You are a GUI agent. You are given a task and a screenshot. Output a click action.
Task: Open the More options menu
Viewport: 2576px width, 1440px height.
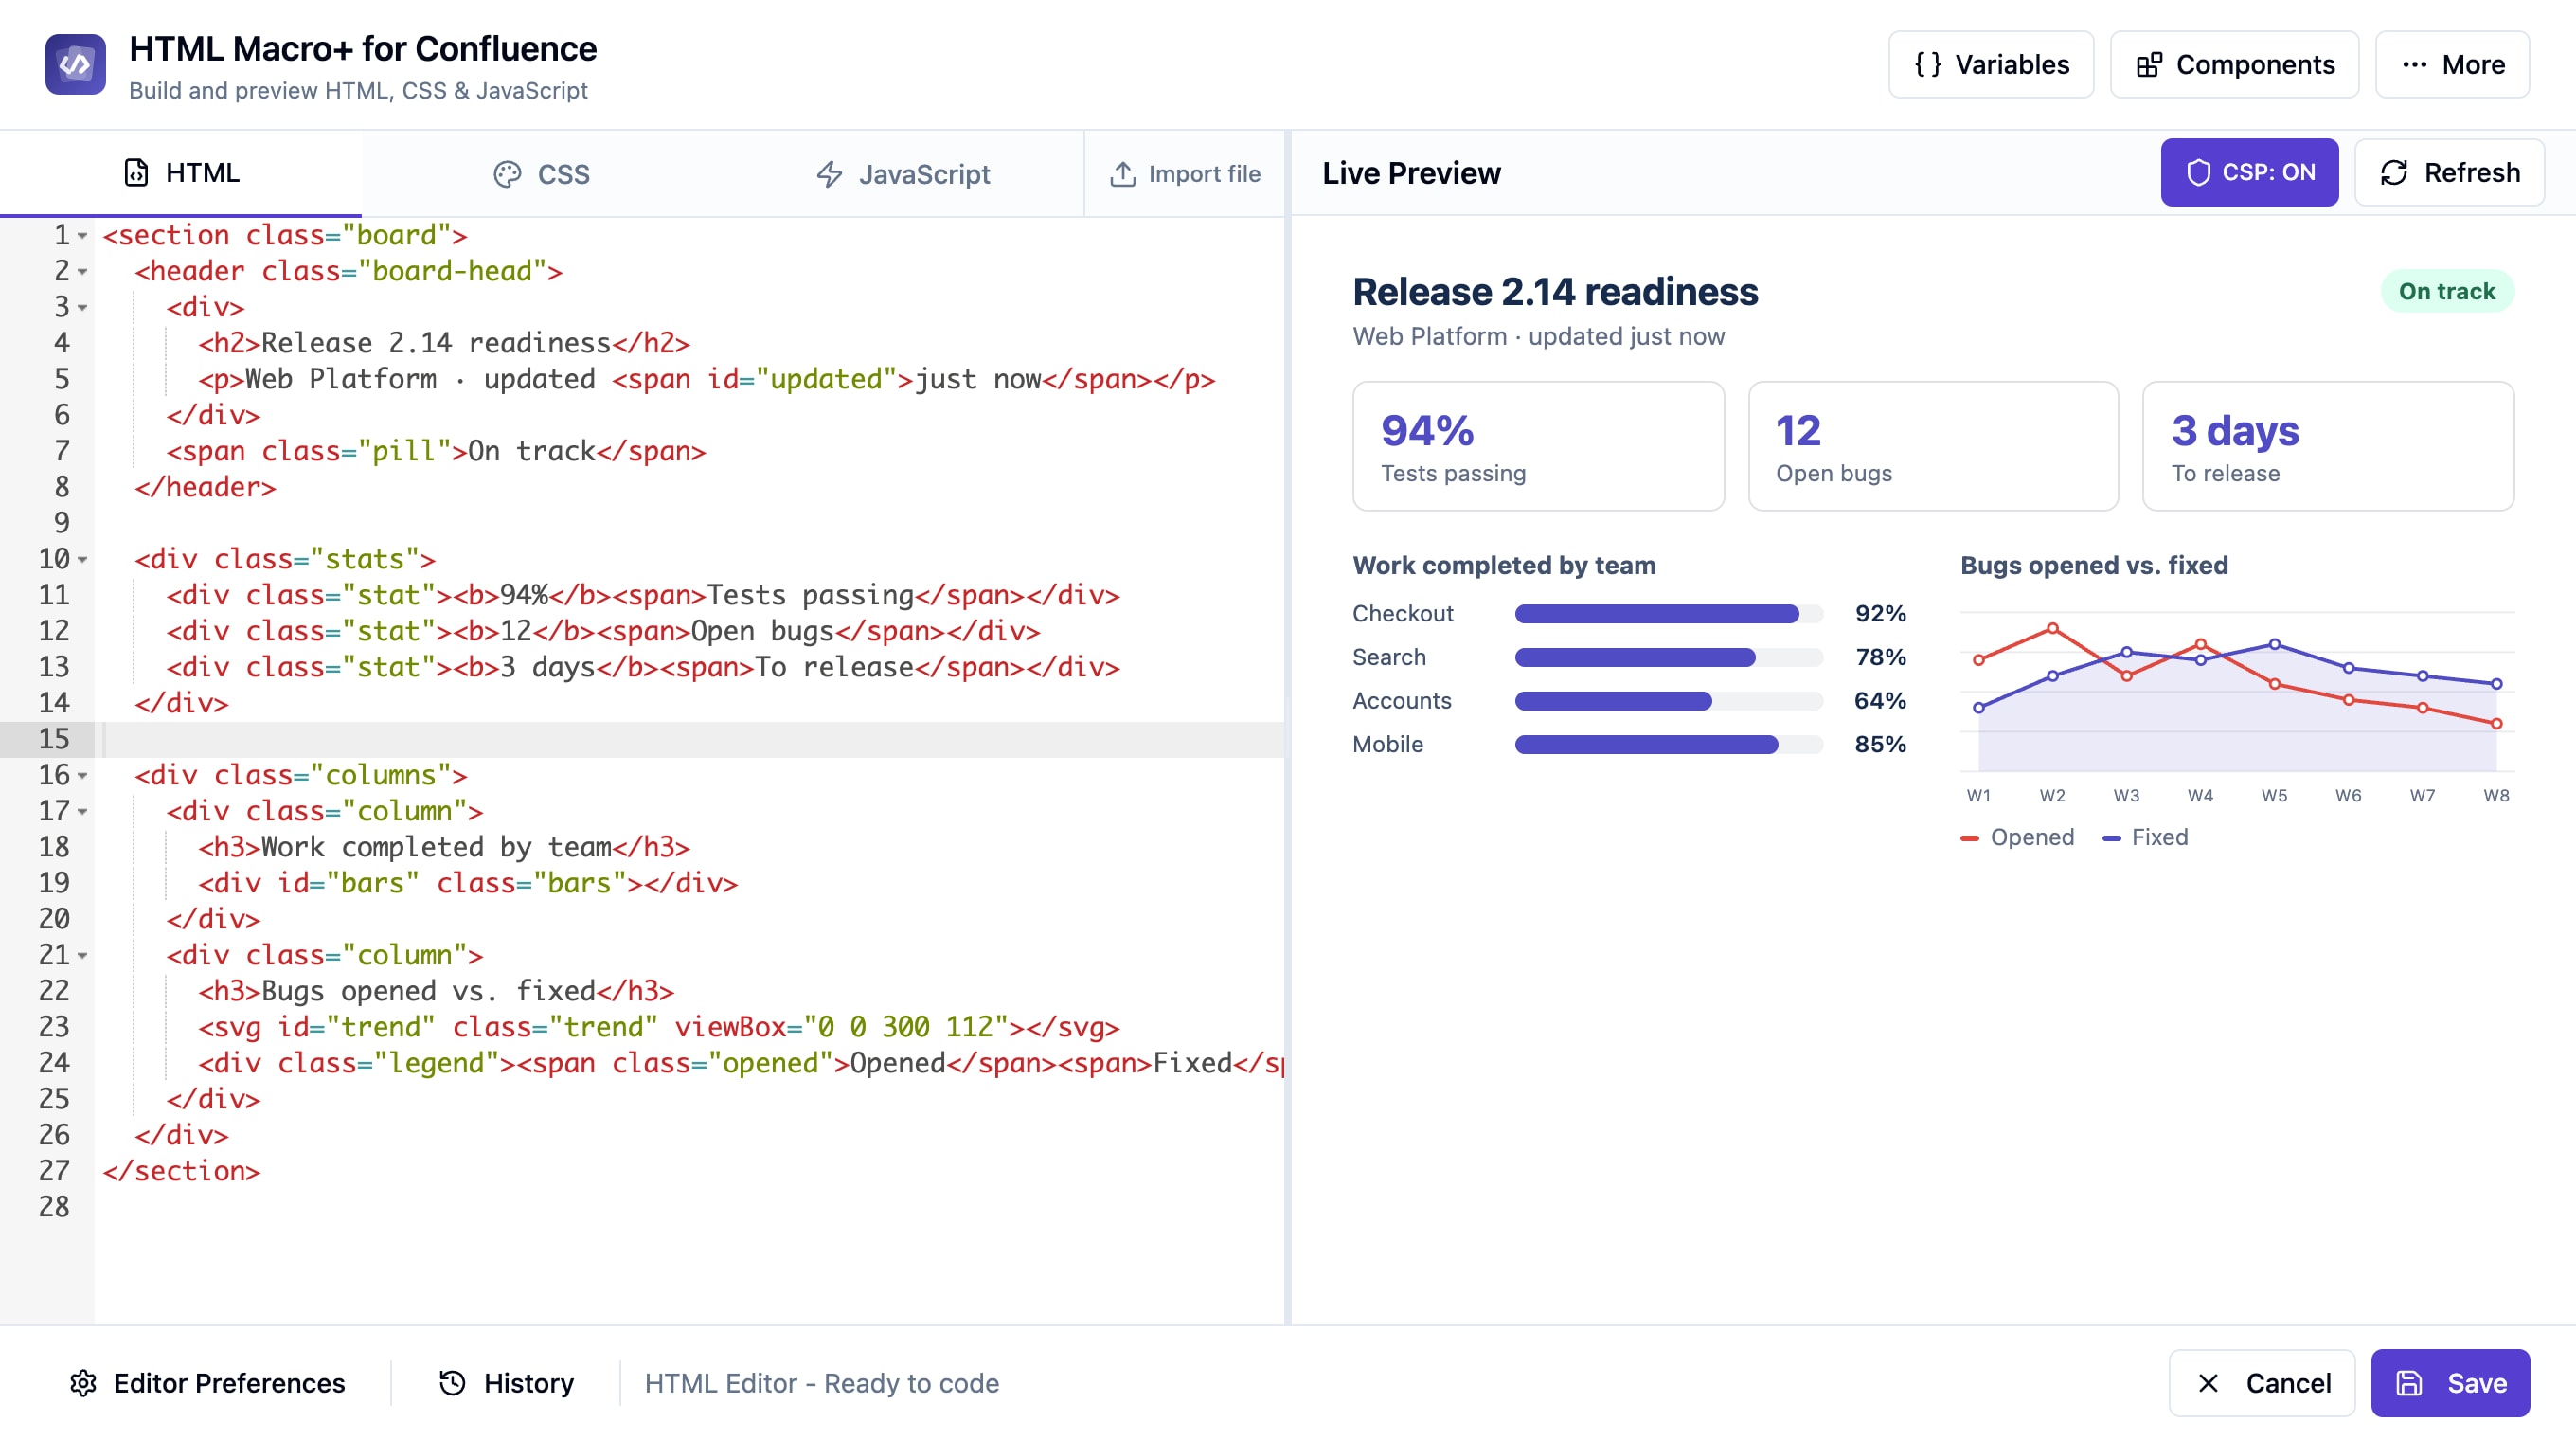coord(2452,65)
